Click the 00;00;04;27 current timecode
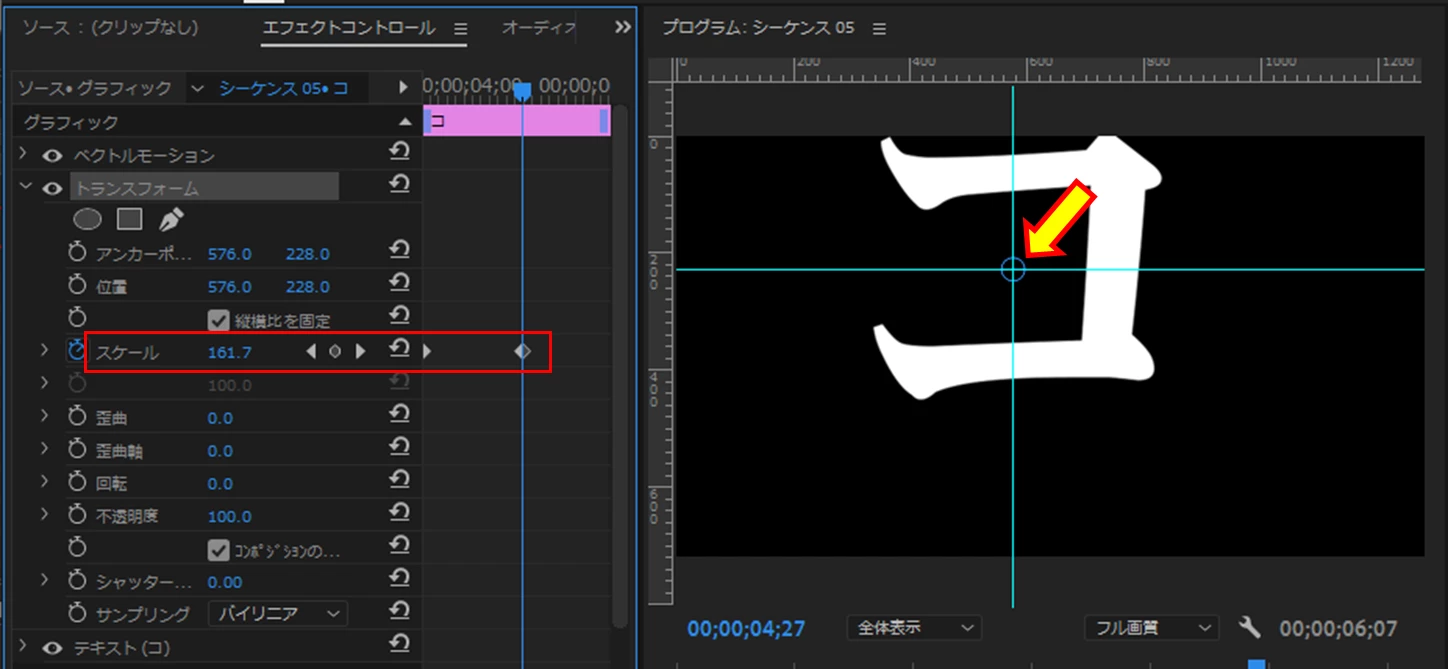This screenshot has height=669, width=1448. [746, 629]
